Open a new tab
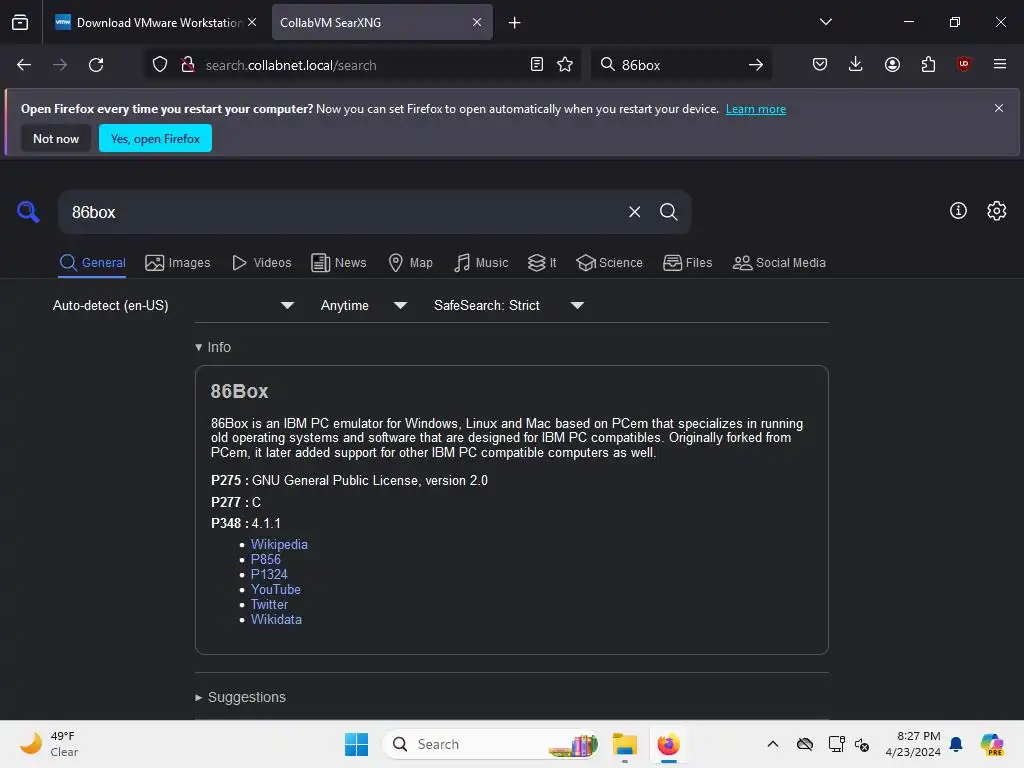 (x=515, y=23)
